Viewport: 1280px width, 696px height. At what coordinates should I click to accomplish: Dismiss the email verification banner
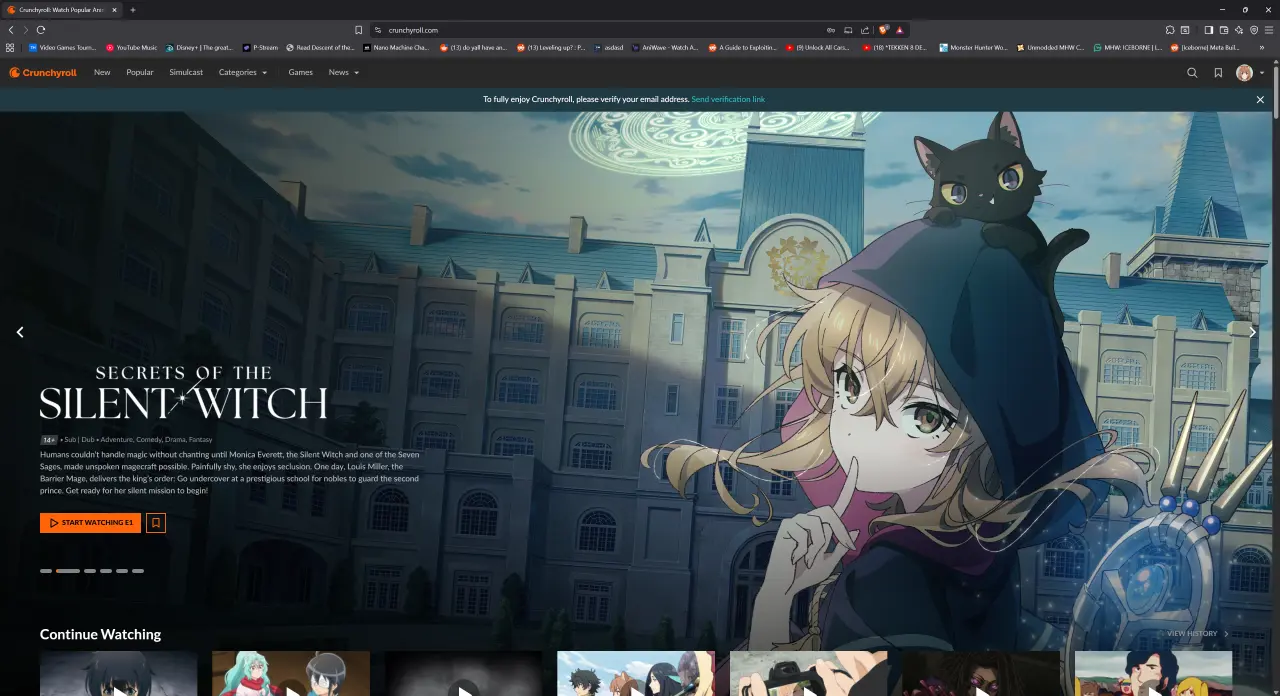[1260, 99]
